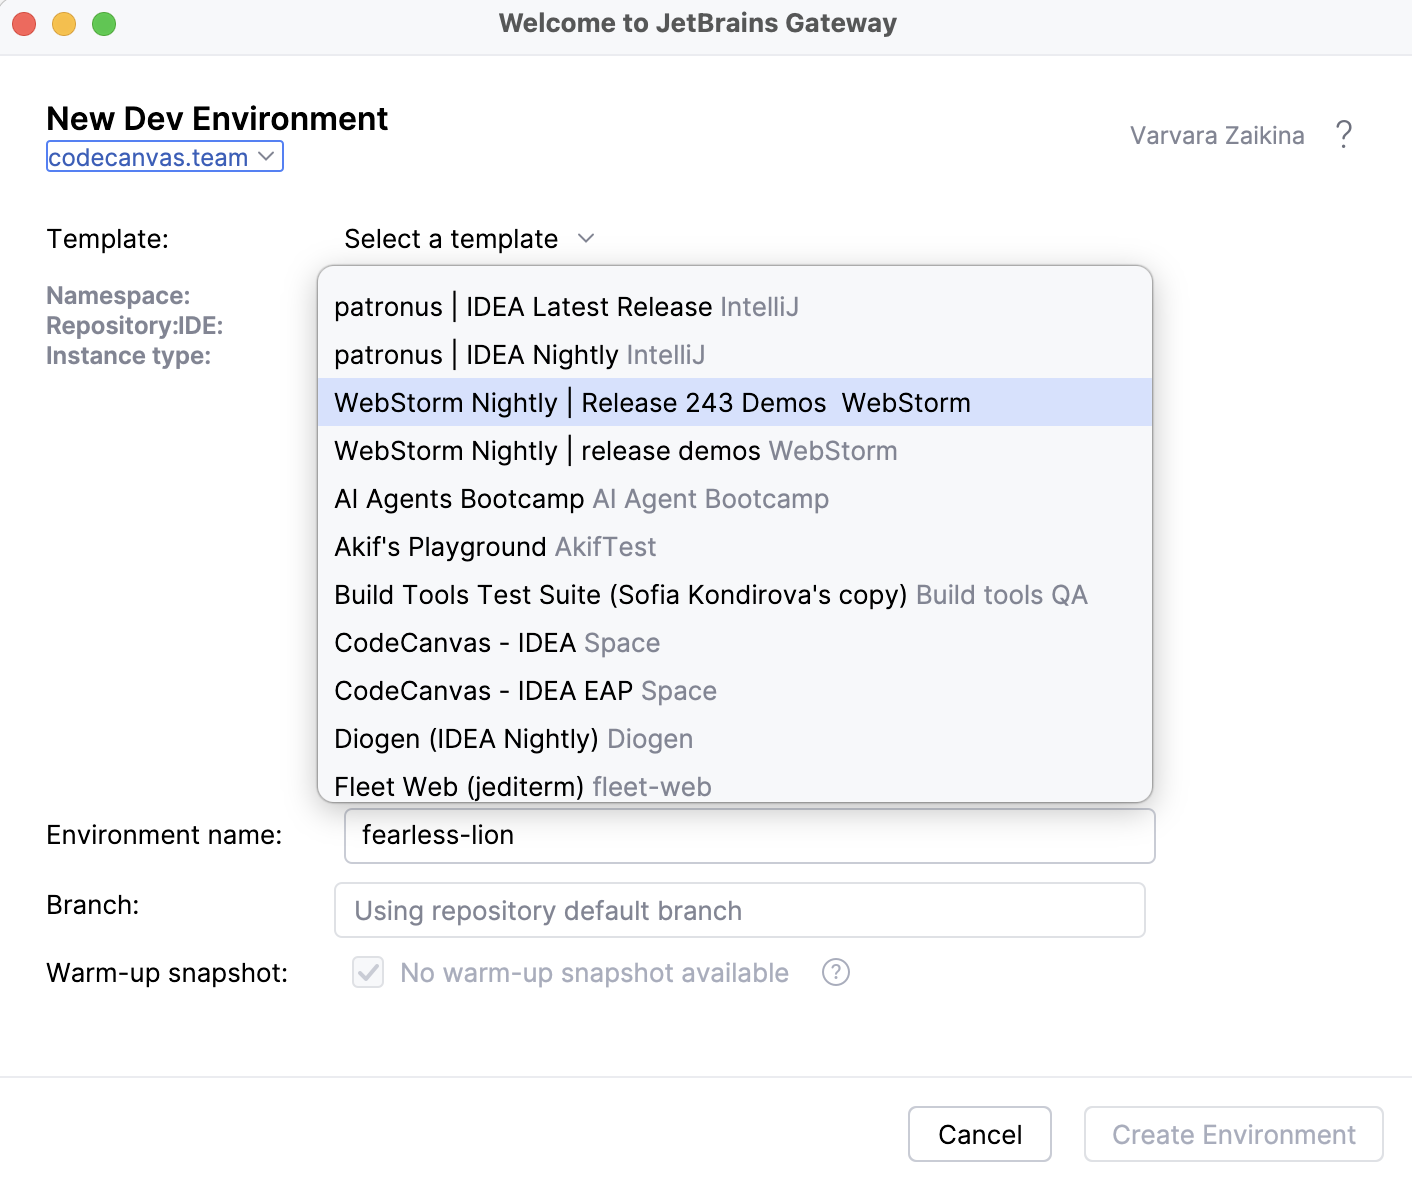
Task: Toggle the warm-up snapshot checkbox
Action: coord(368,972)
